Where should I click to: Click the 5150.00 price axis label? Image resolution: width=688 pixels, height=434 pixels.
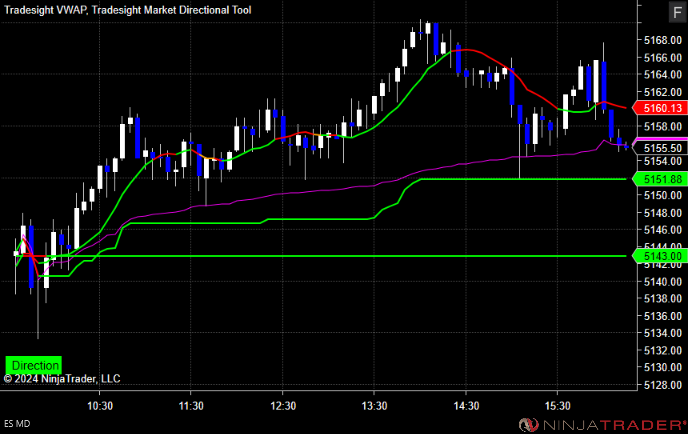[663, 195]
